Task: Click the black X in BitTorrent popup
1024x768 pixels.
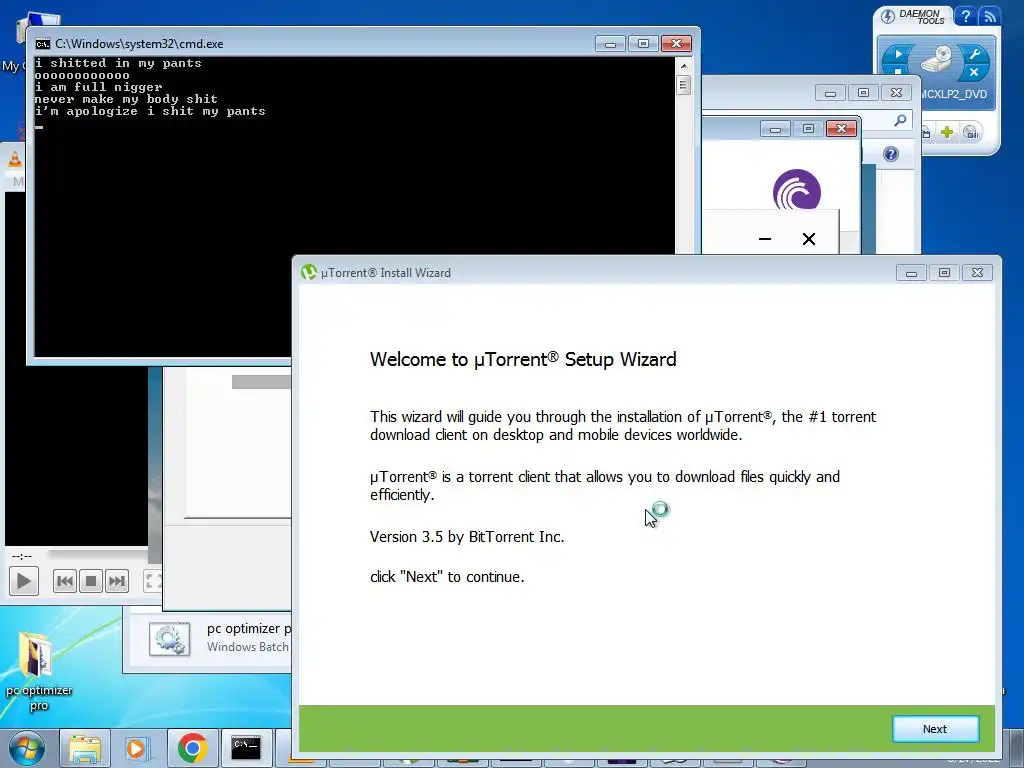Action: click(x=808, y=239)
